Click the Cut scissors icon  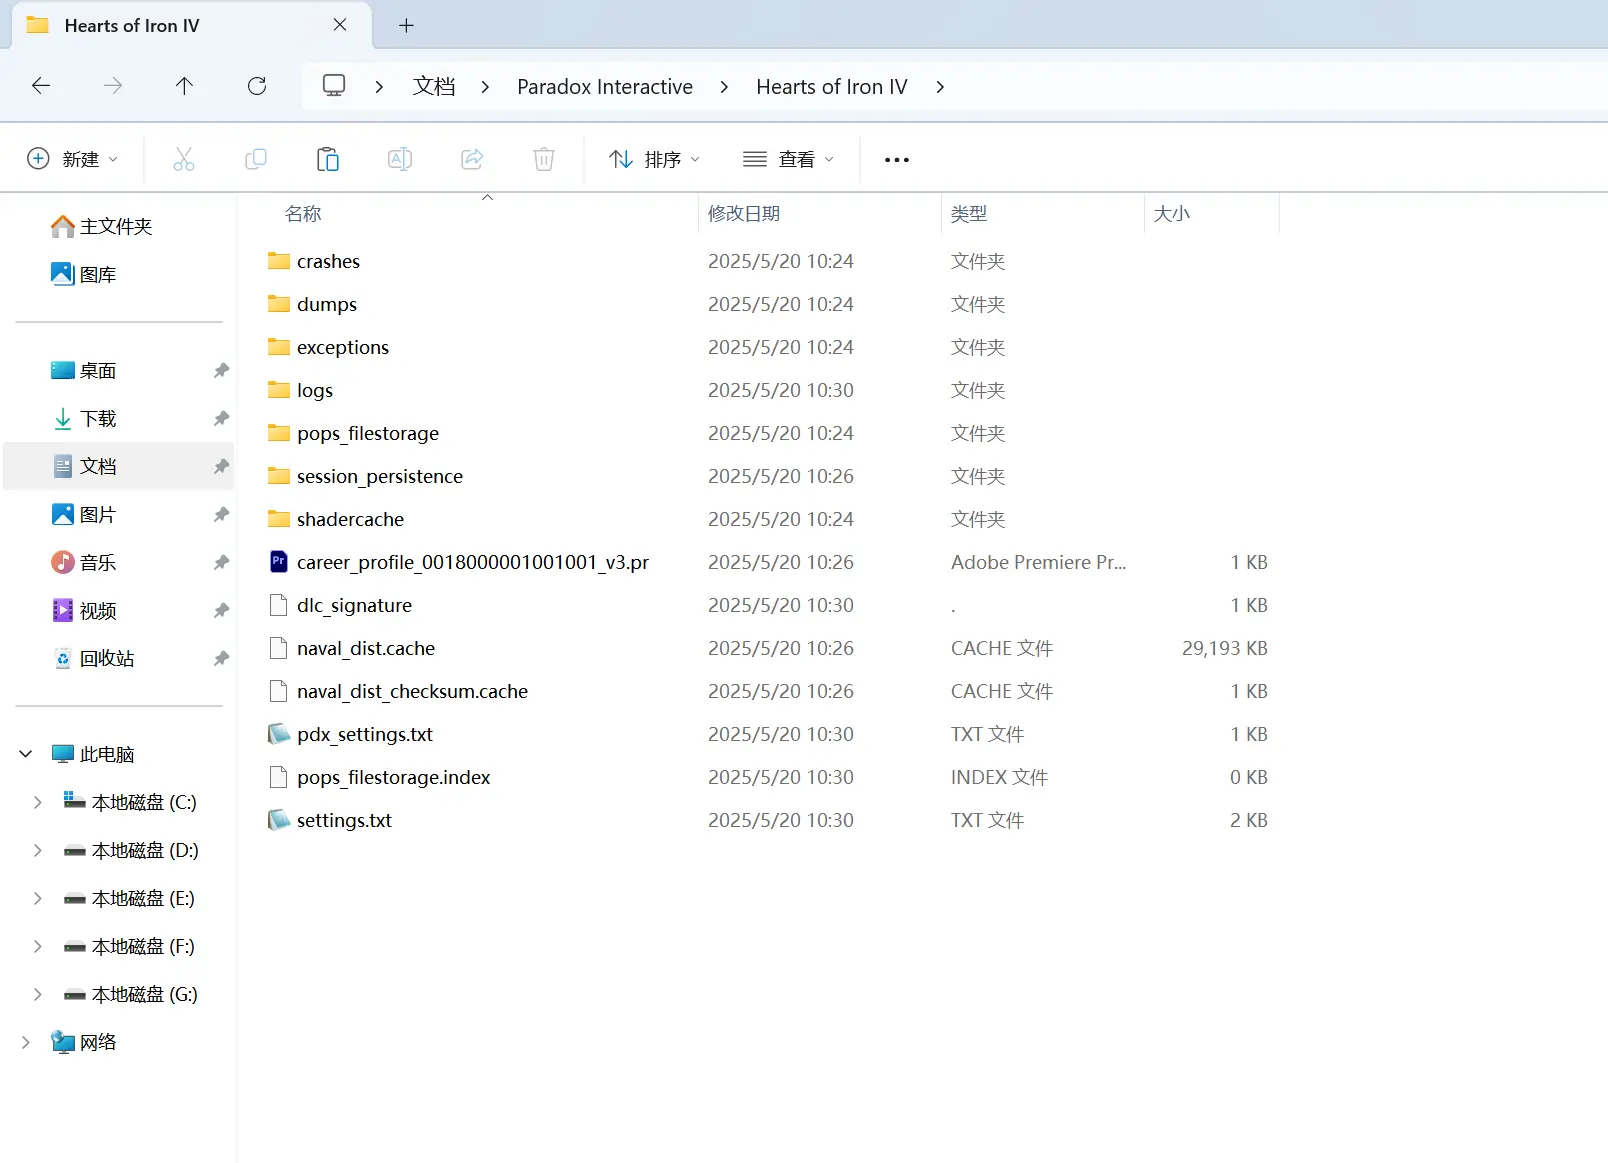click(x=183, y=158)
